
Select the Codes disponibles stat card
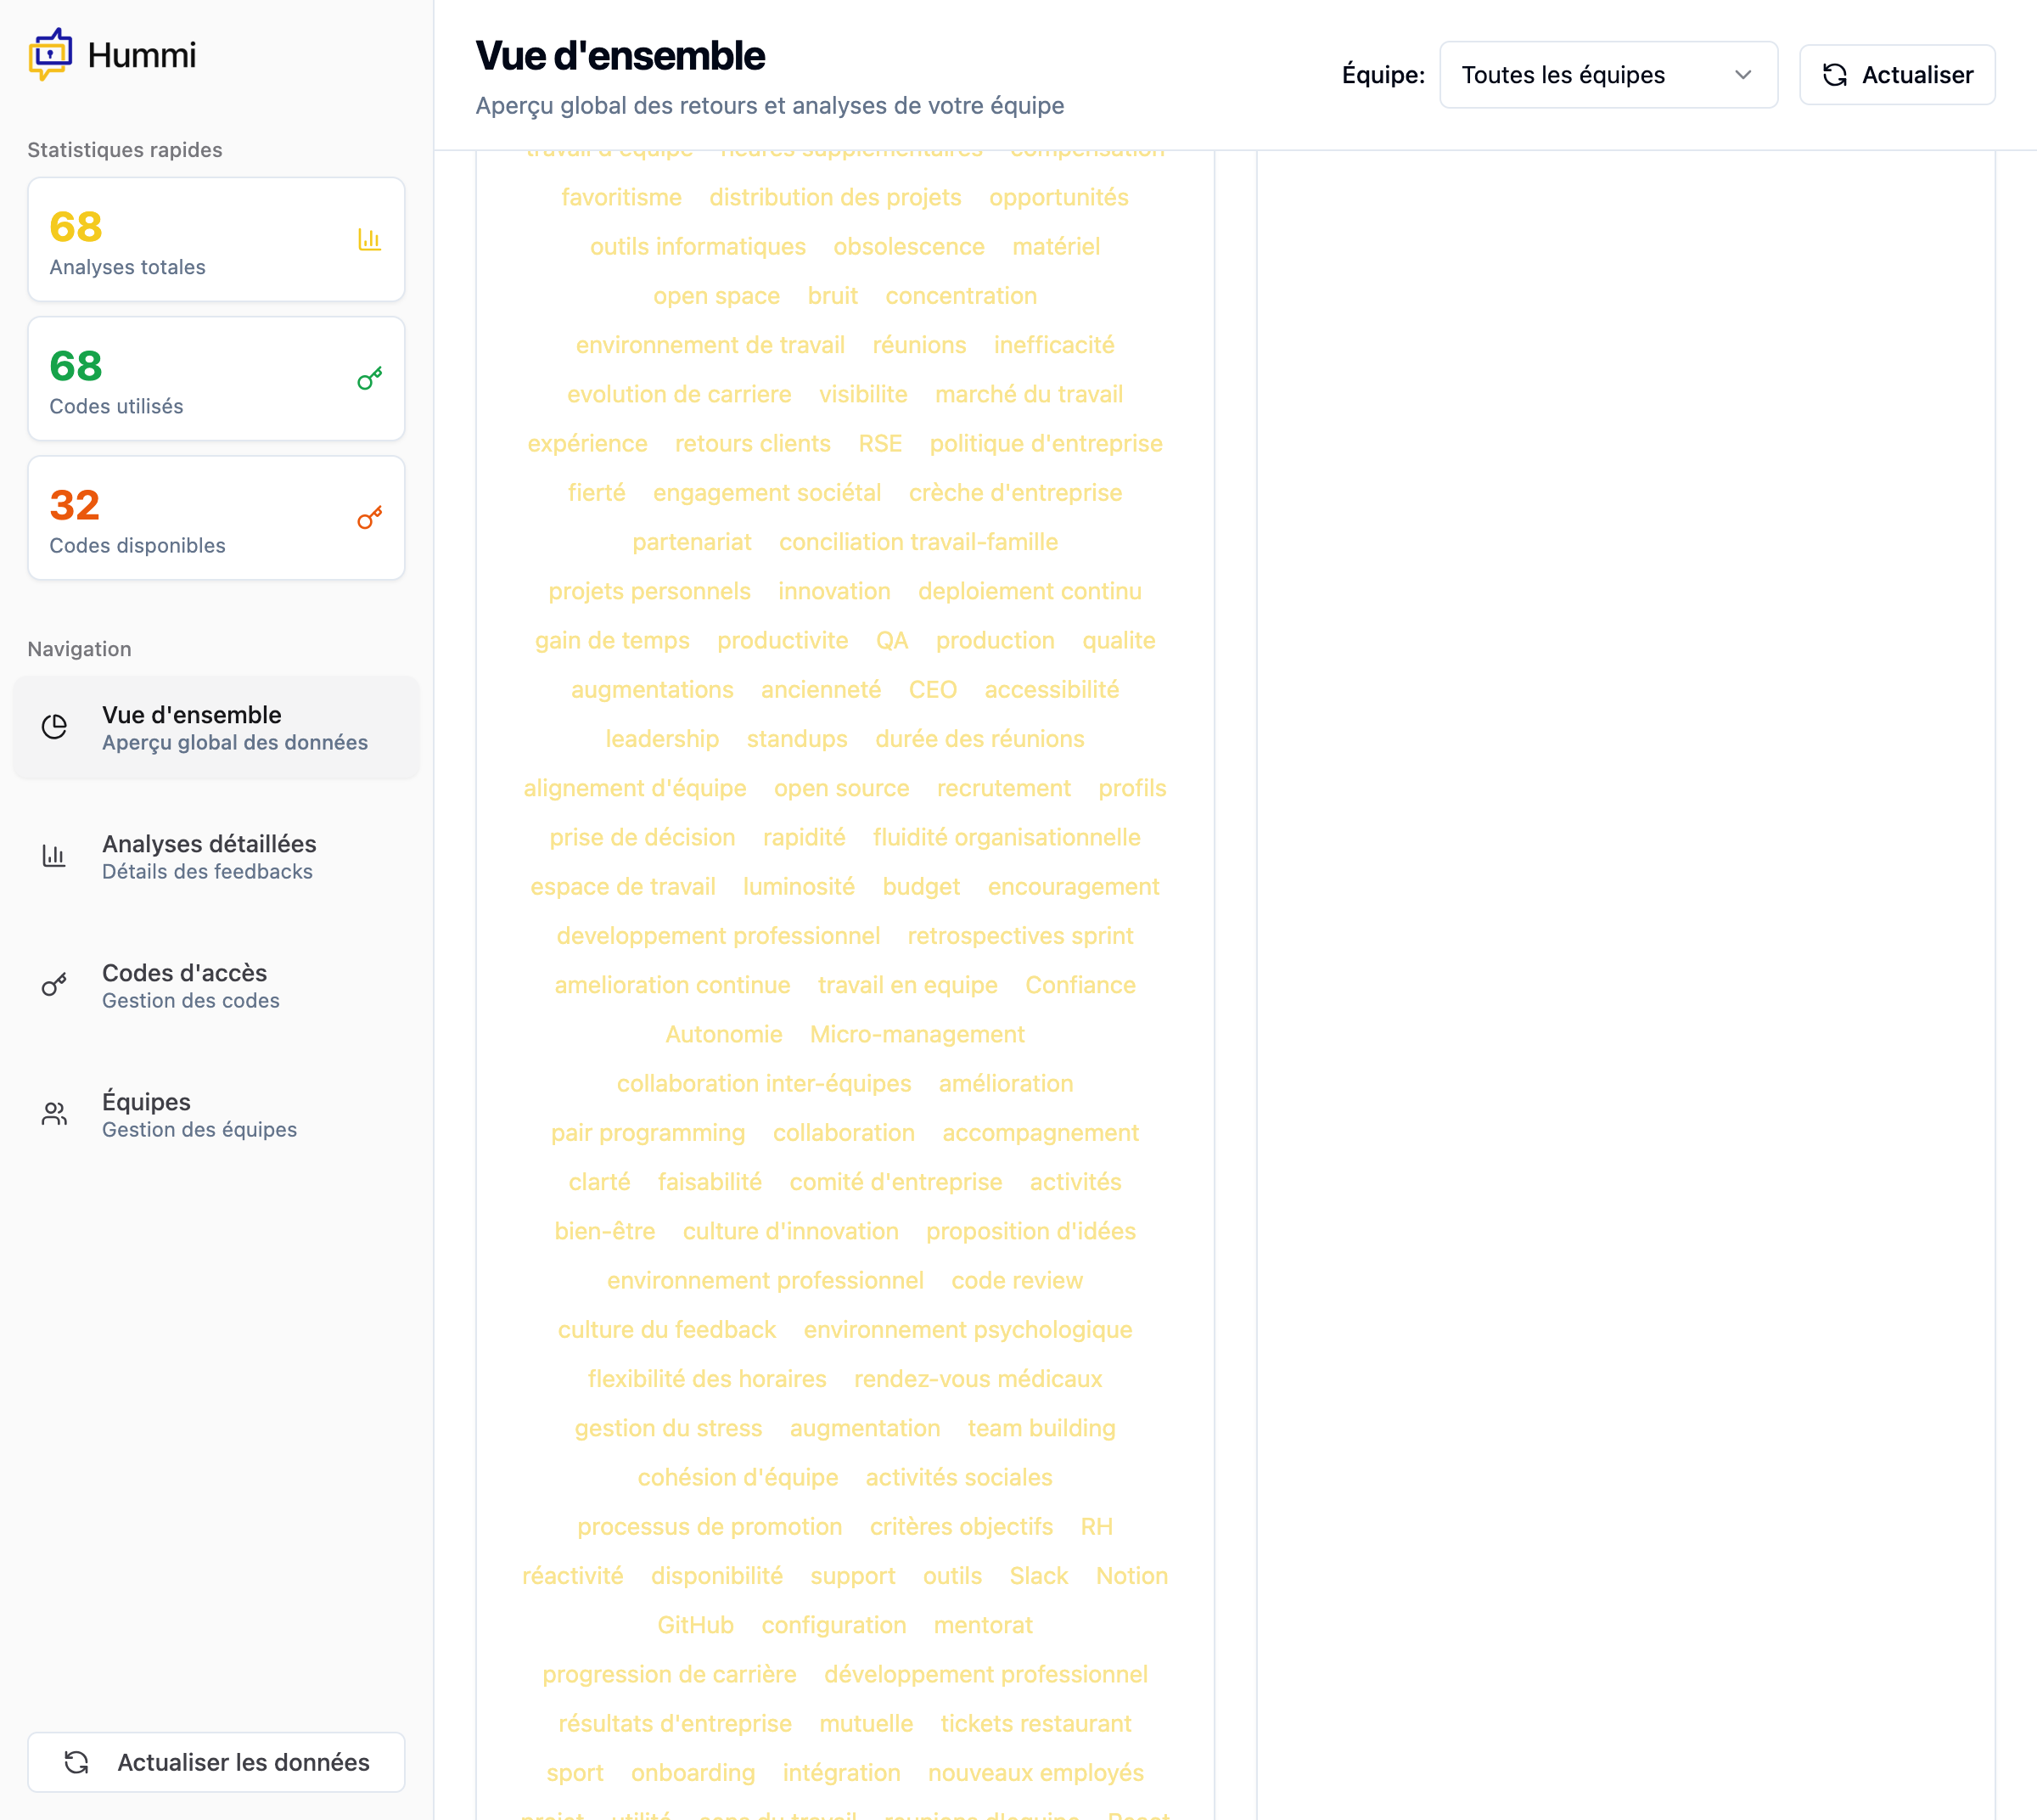click(216, 518)
